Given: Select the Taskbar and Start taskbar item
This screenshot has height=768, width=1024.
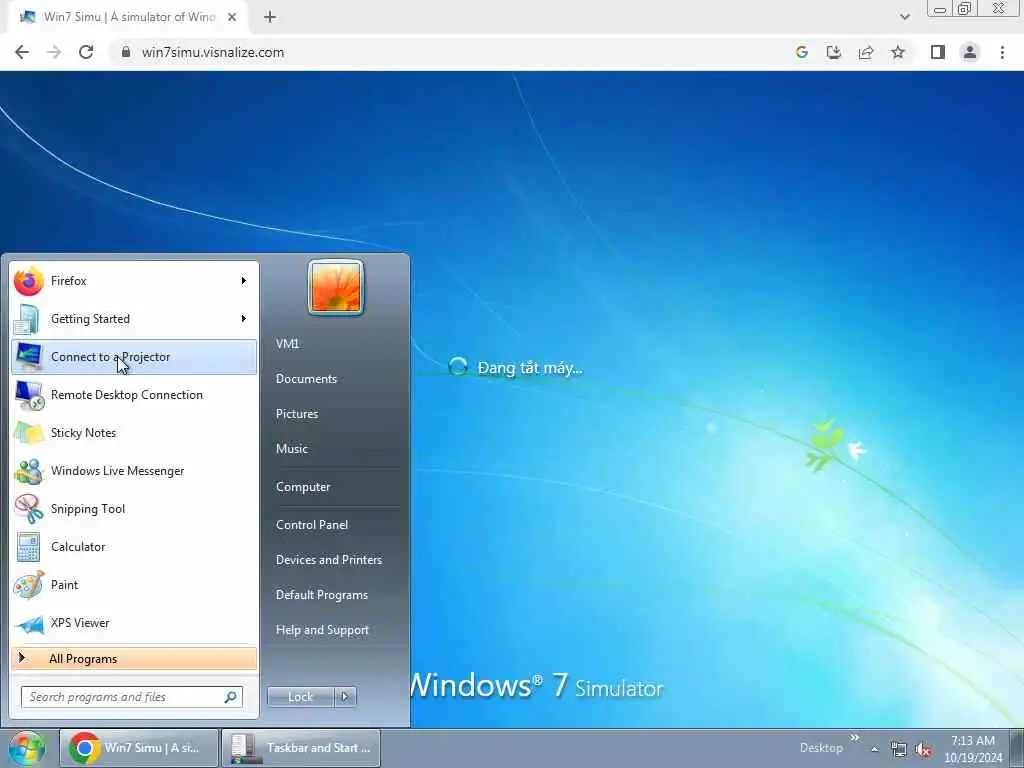Looking at the screenshot, I should pyautogui.click(x=300, y=748).
